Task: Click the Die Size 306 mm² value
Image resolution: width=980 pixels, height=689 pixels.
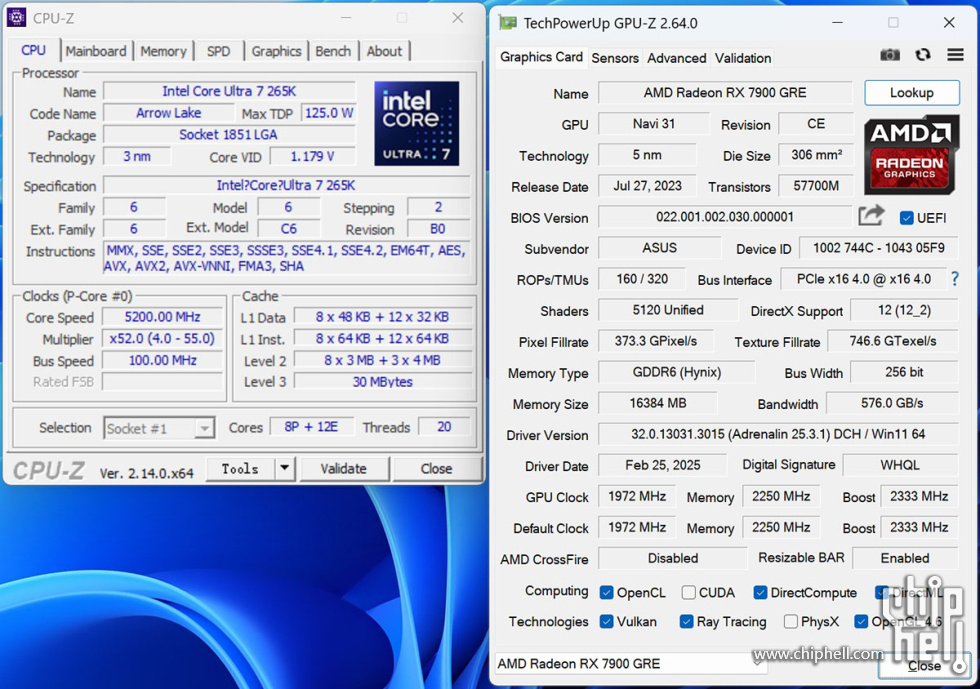Action: pyautogui.click(x=816, y=154)
